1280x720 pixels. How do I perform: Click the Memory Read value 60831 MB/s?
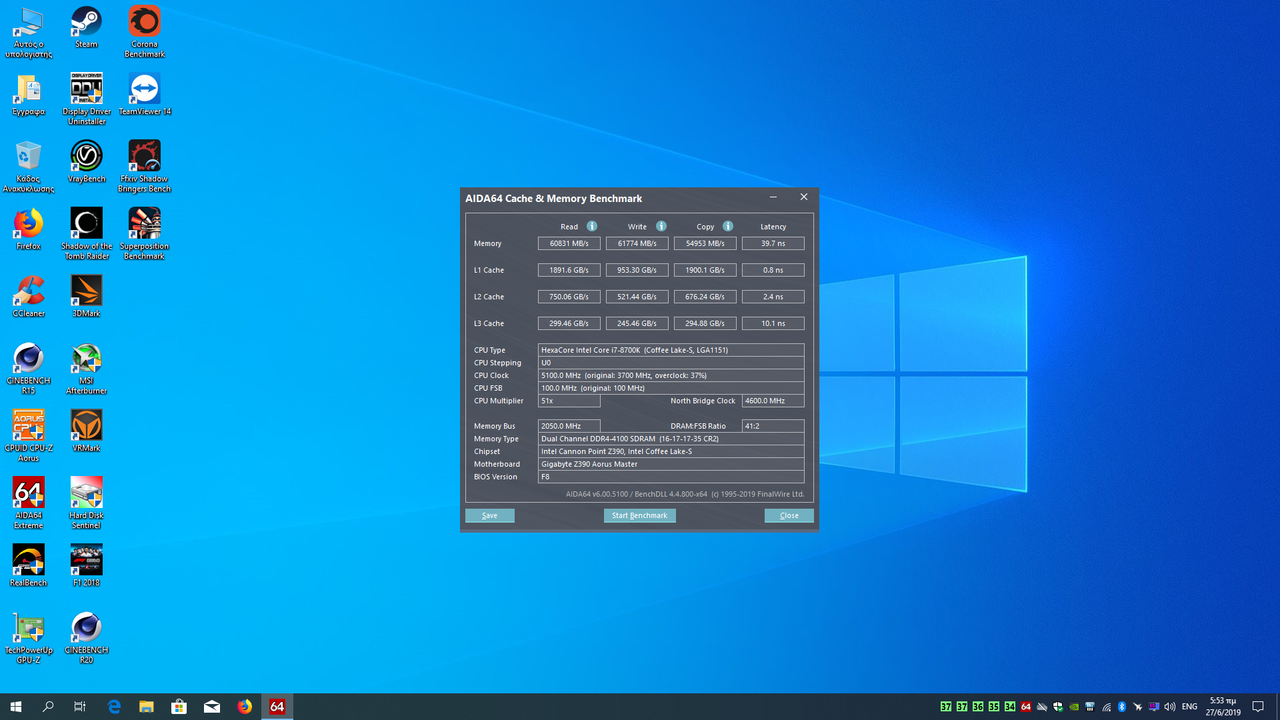[x=569, y=243]
